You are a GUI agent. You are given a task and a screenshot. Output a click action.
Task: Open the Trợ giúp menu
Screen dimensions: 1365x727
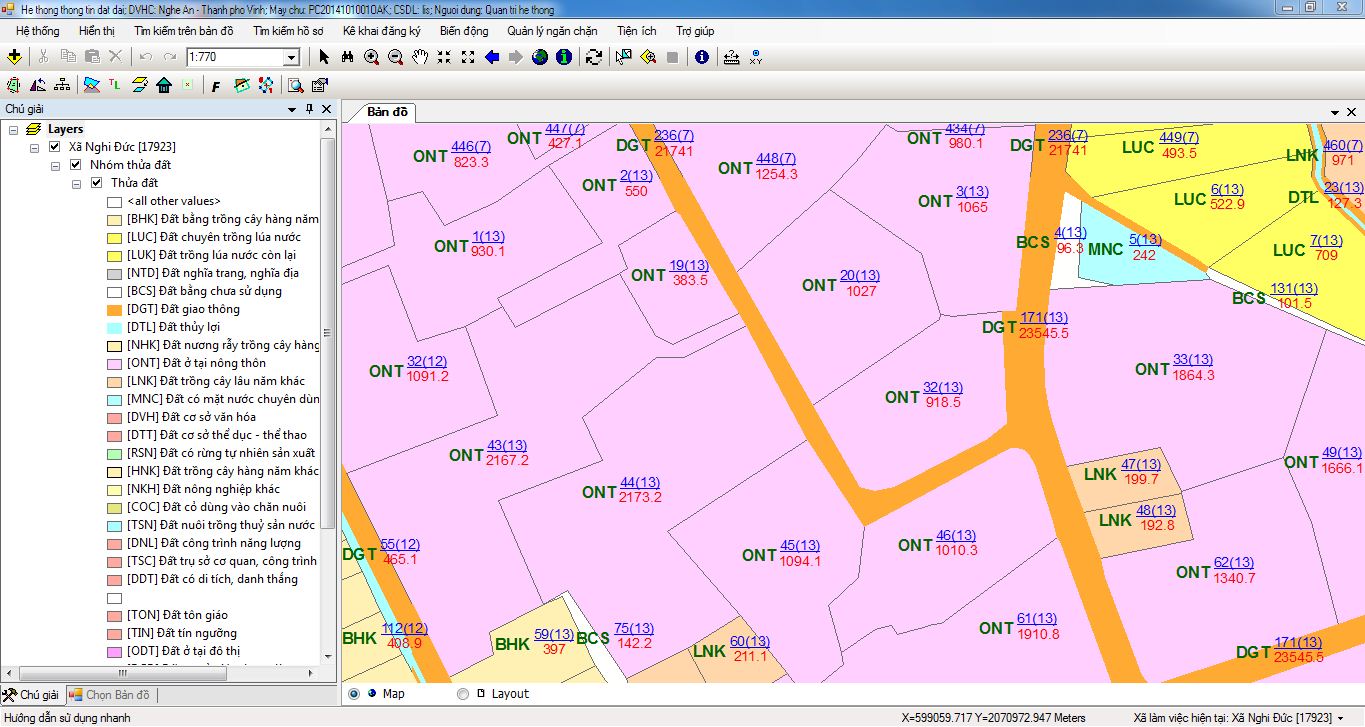coord(695,31)
